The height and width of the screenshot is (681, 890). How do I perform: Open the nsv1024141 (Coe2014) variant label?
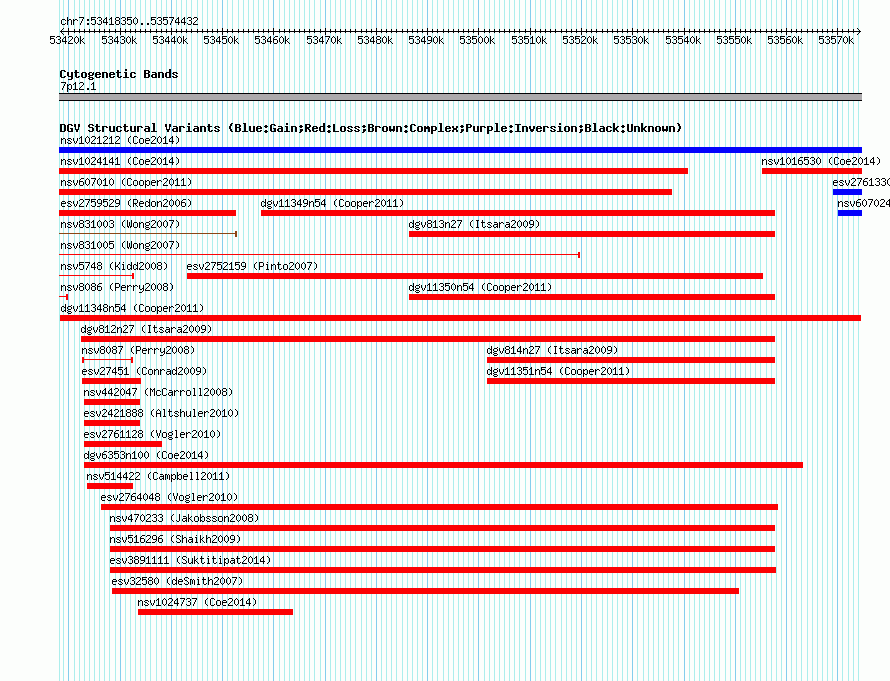pyautogui.click(x=120, y=161)
